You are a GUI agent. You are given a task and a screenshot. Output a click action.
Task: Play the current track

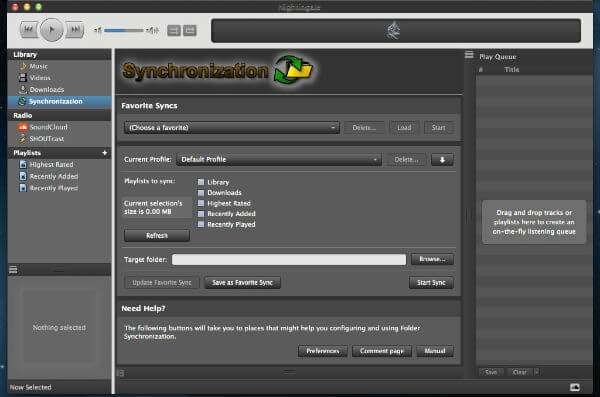(52, 29)
